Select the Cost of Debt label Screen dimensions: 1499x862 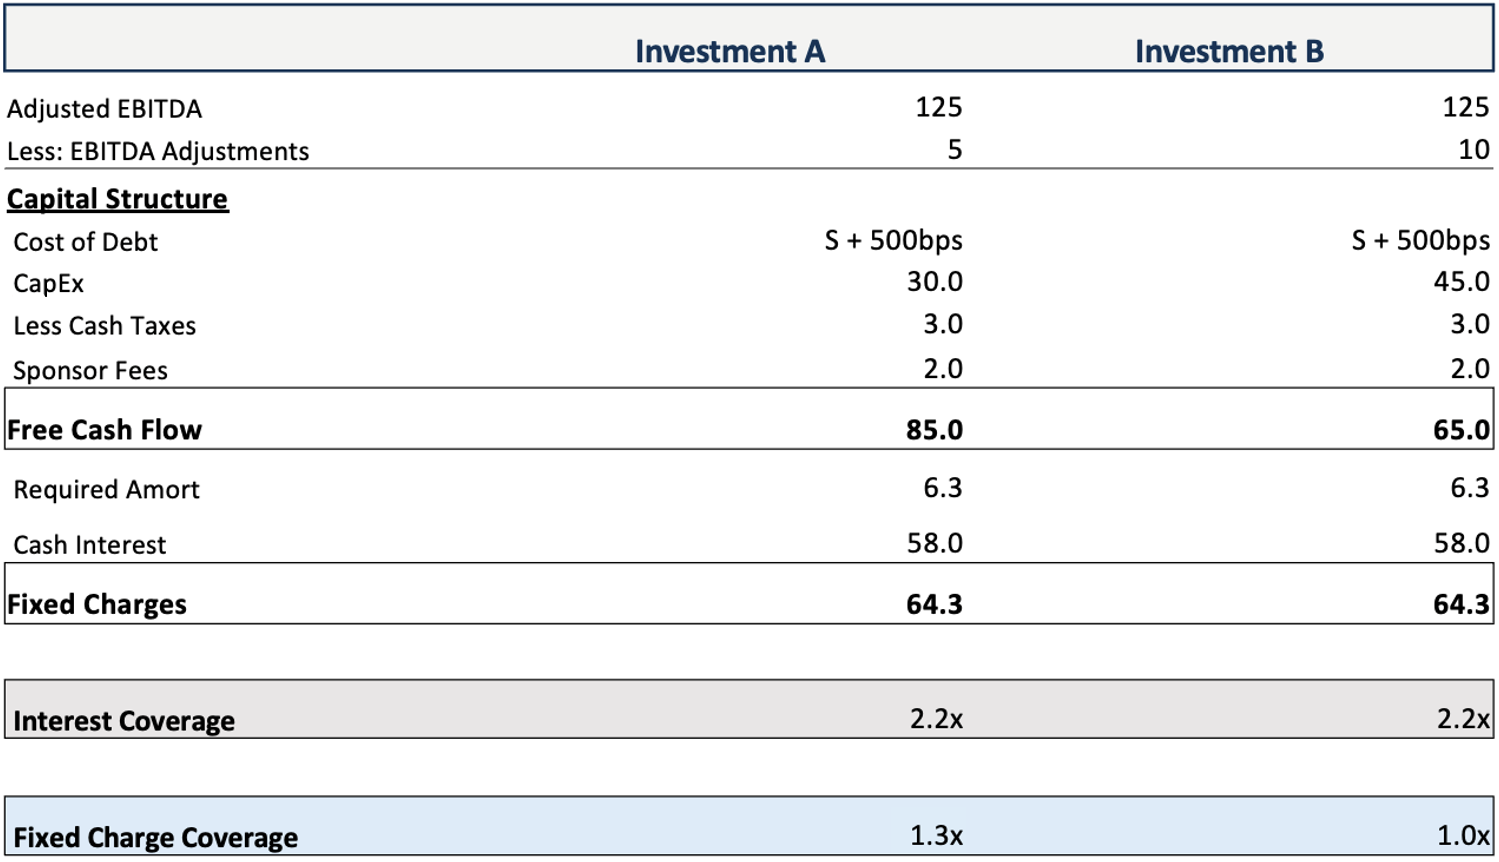[x=85, y=242]
